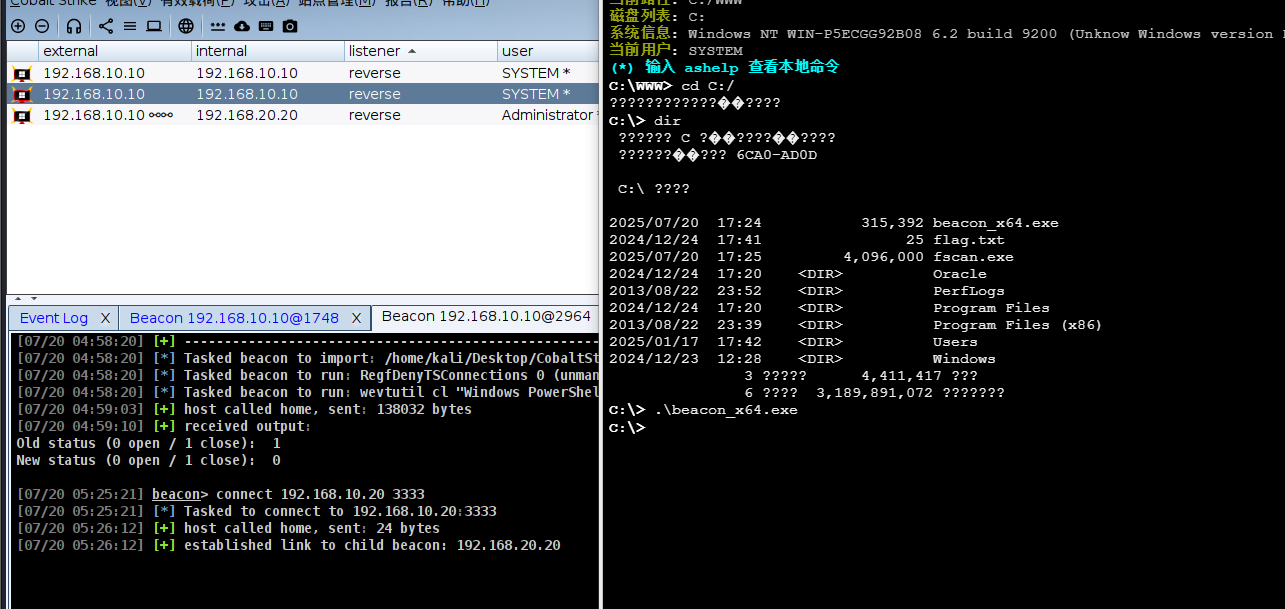
Task: Click the empty C:\> prompt at the terminal bottom
Action: point(627,427)
